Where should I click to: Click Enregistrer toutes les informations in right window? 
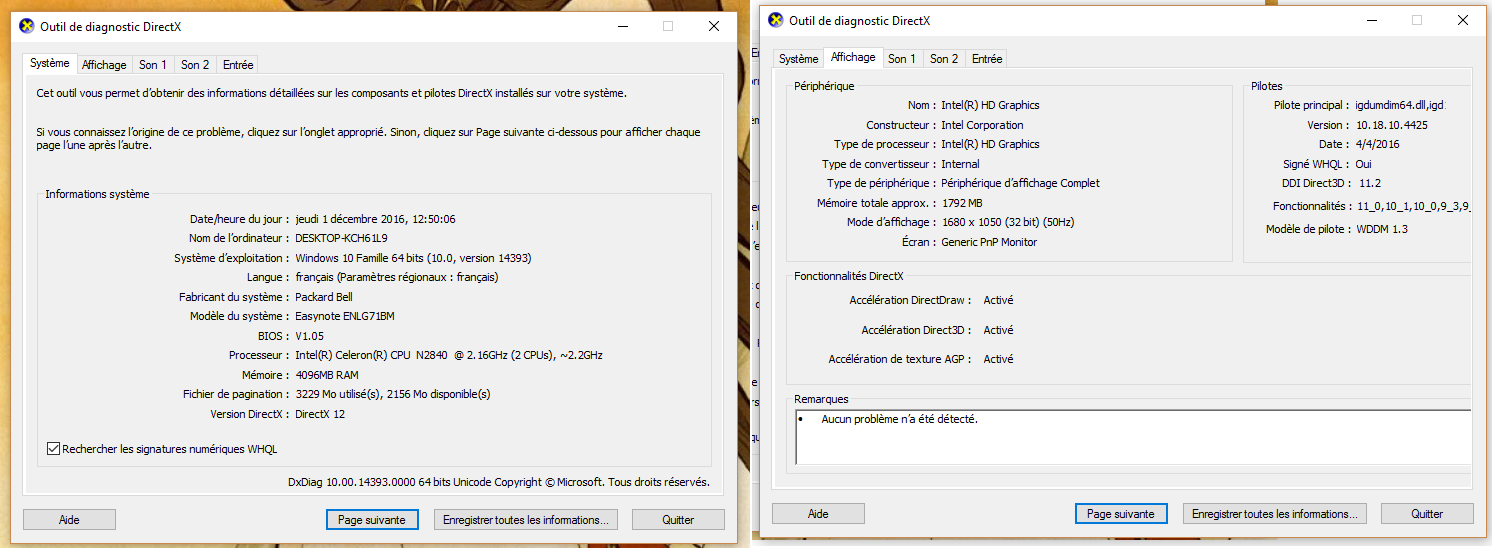click(x=1275, y=514)
